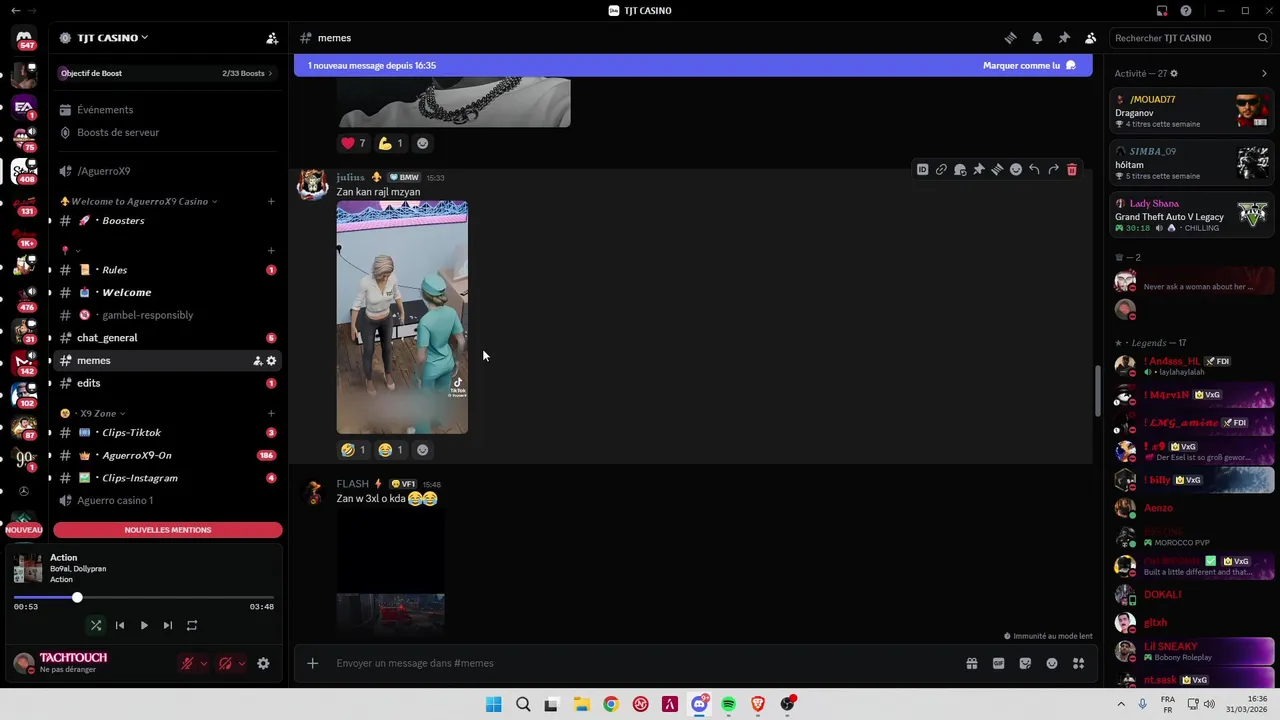Open the sticker picker
Viewport: 1280px width, 720px height.
1025,663
